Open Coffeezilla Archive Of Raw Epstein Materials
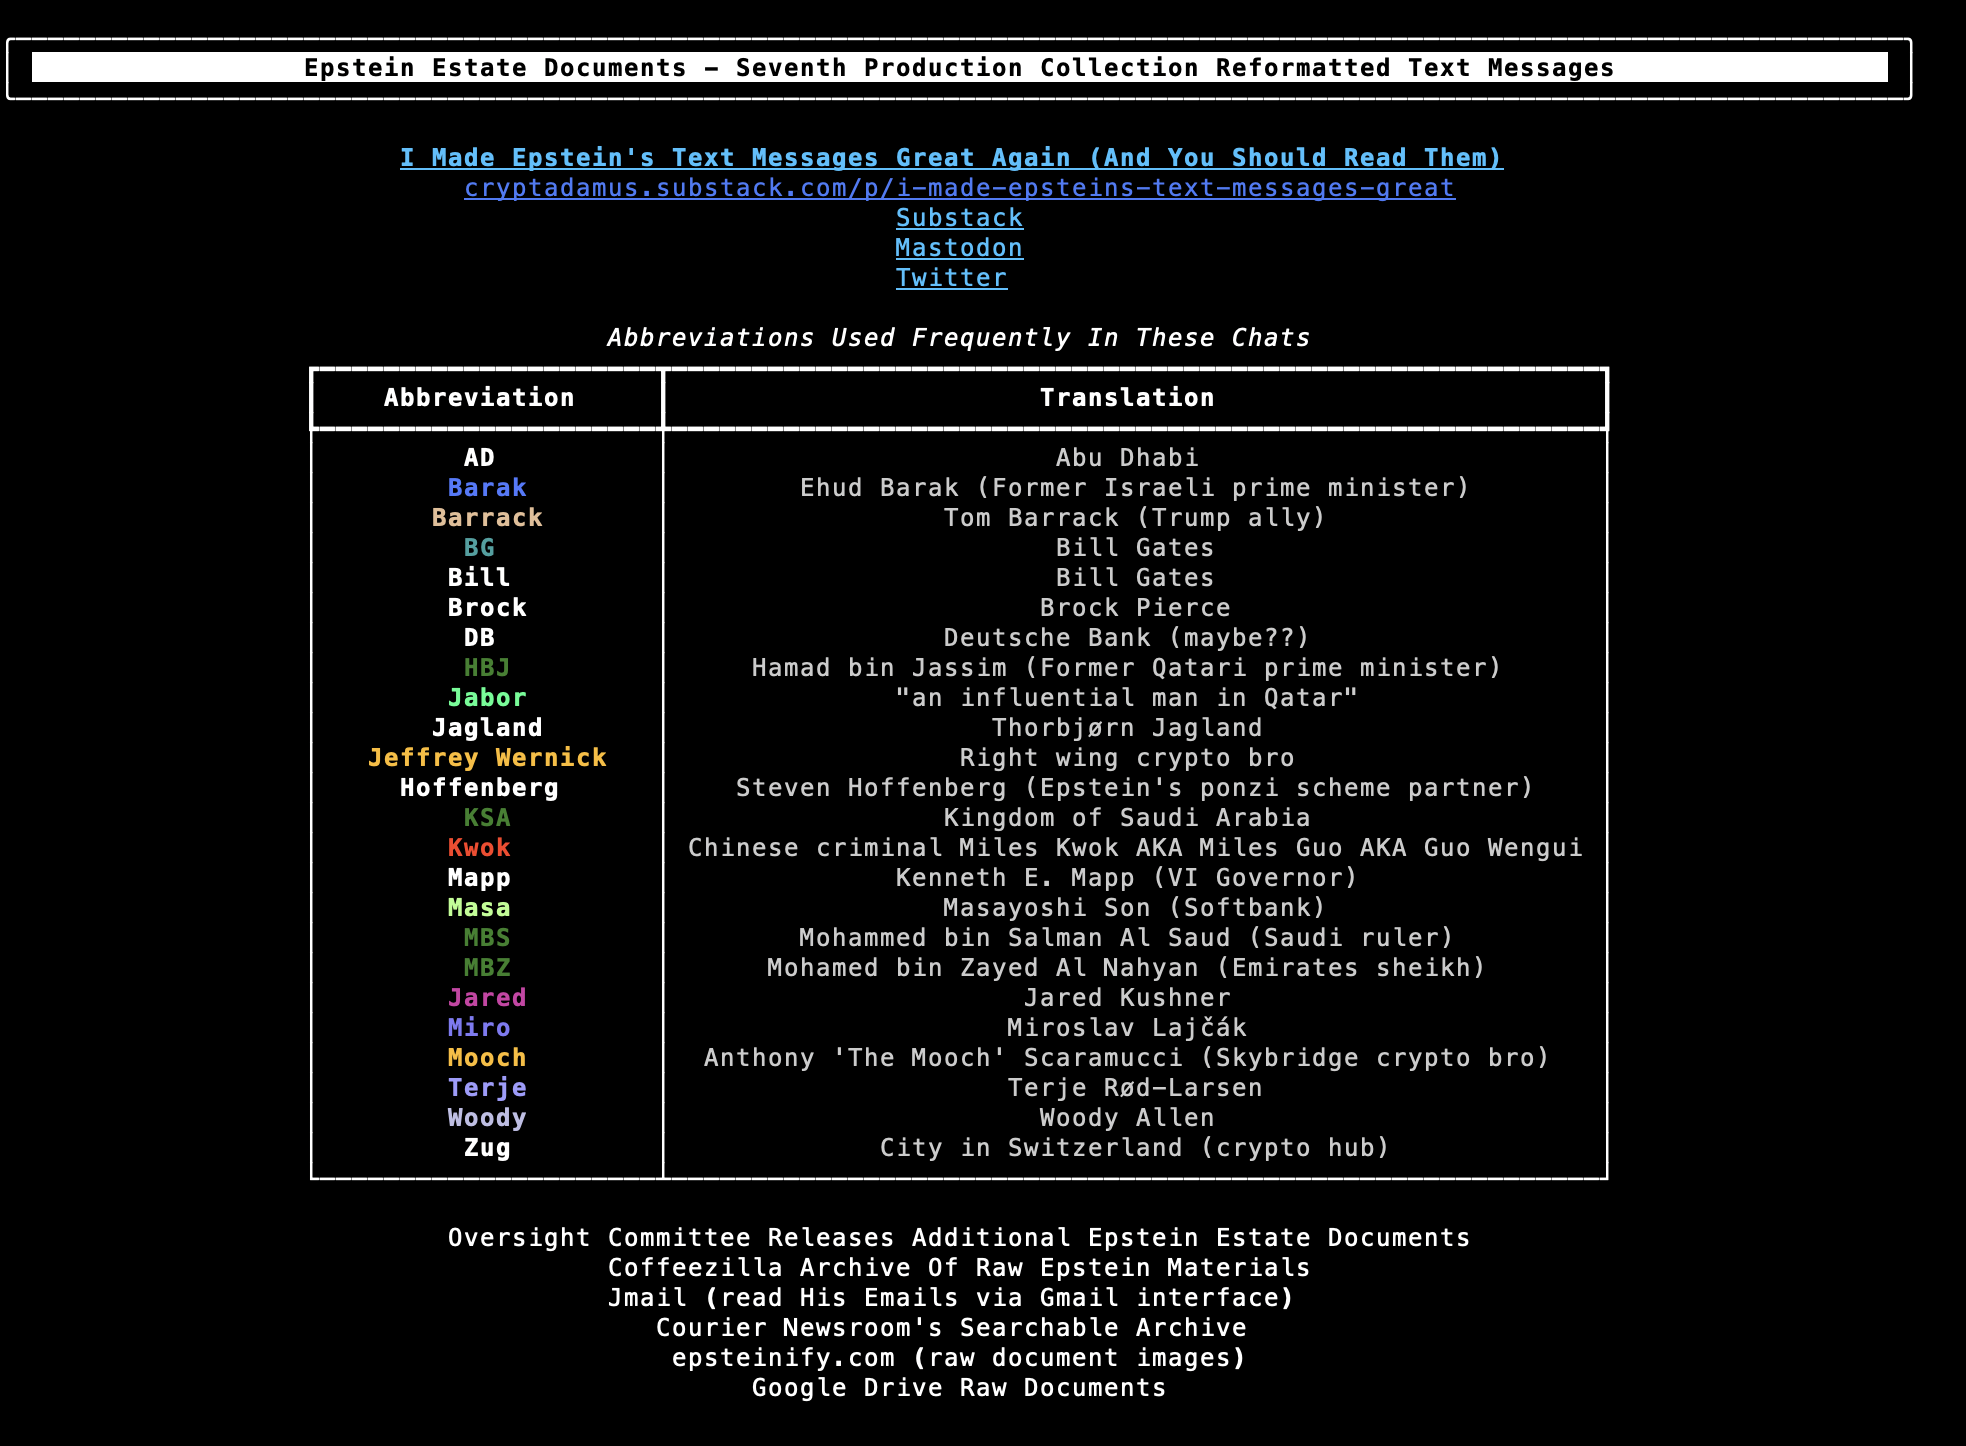Screen dimensions: 1966x1446 (959, 1268)
